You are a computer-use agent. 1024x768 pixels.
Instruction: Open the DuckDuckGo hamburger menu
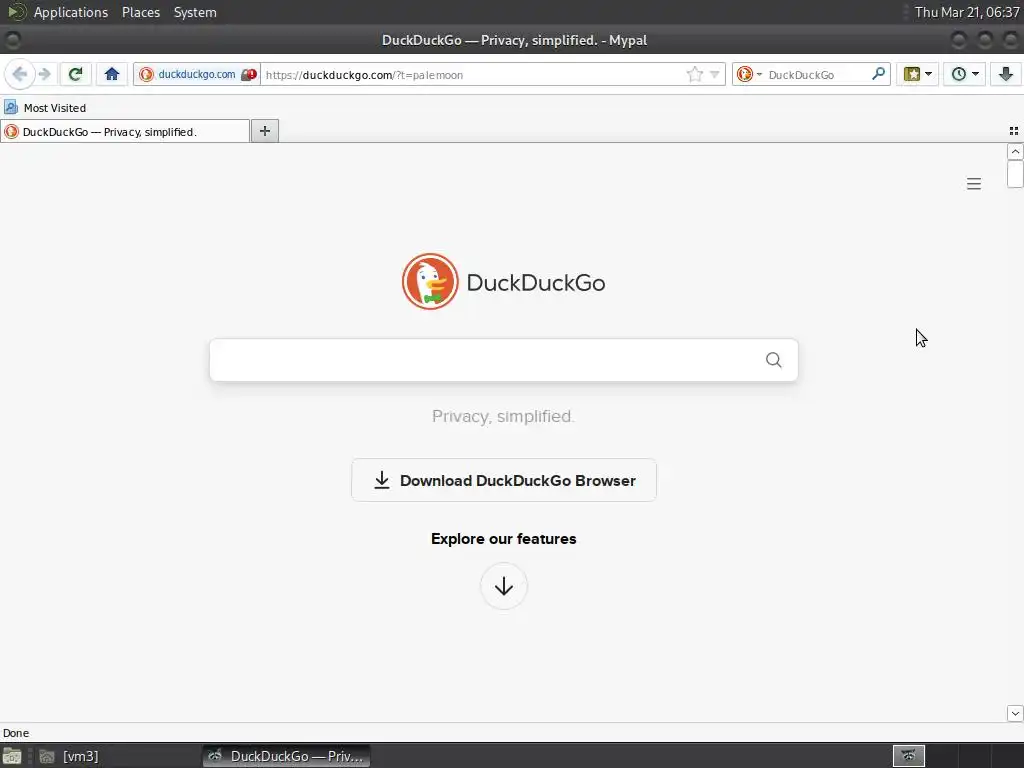pos(974,184)
